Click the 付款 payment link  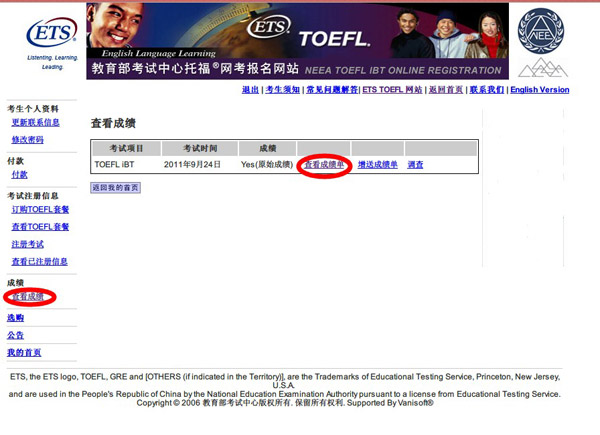(x=19, y=175)
